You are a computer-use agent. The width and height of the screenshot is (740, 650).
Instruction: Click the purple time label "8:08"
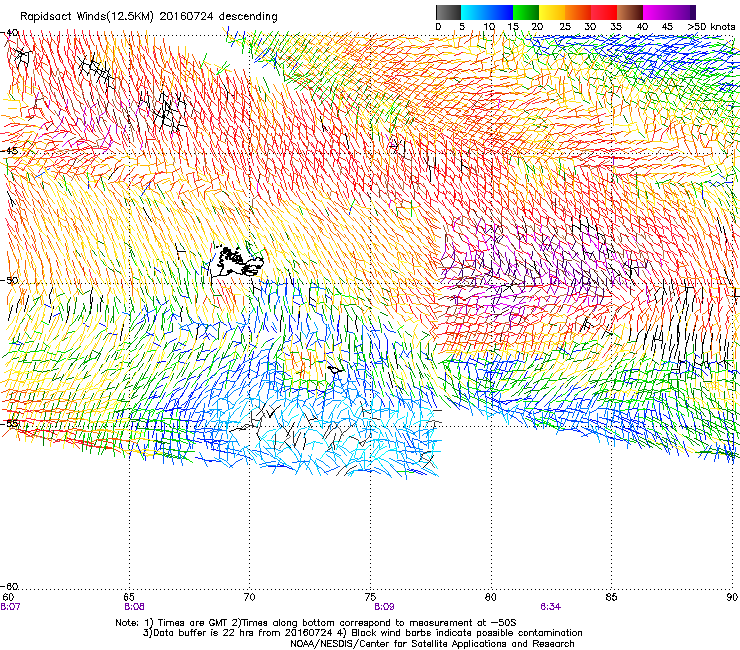[x=135, y=607]
